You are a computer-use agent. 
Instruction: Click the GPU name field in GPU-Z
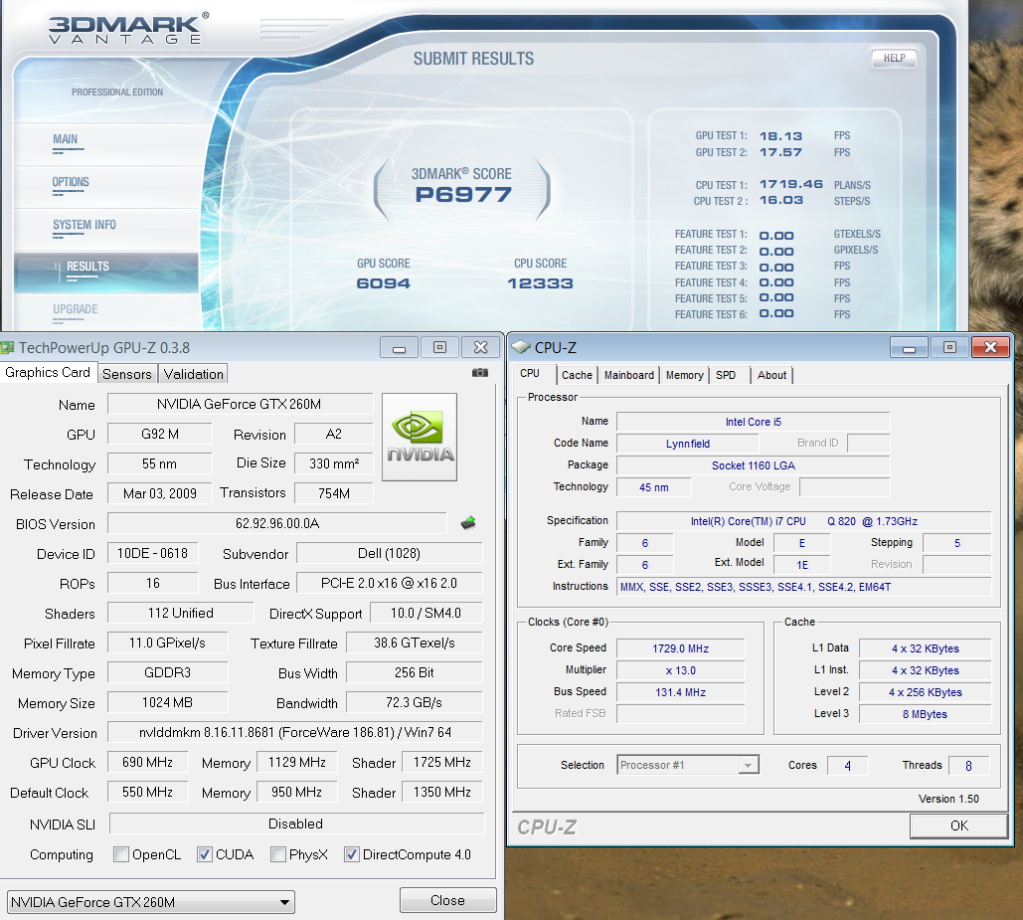239,404
